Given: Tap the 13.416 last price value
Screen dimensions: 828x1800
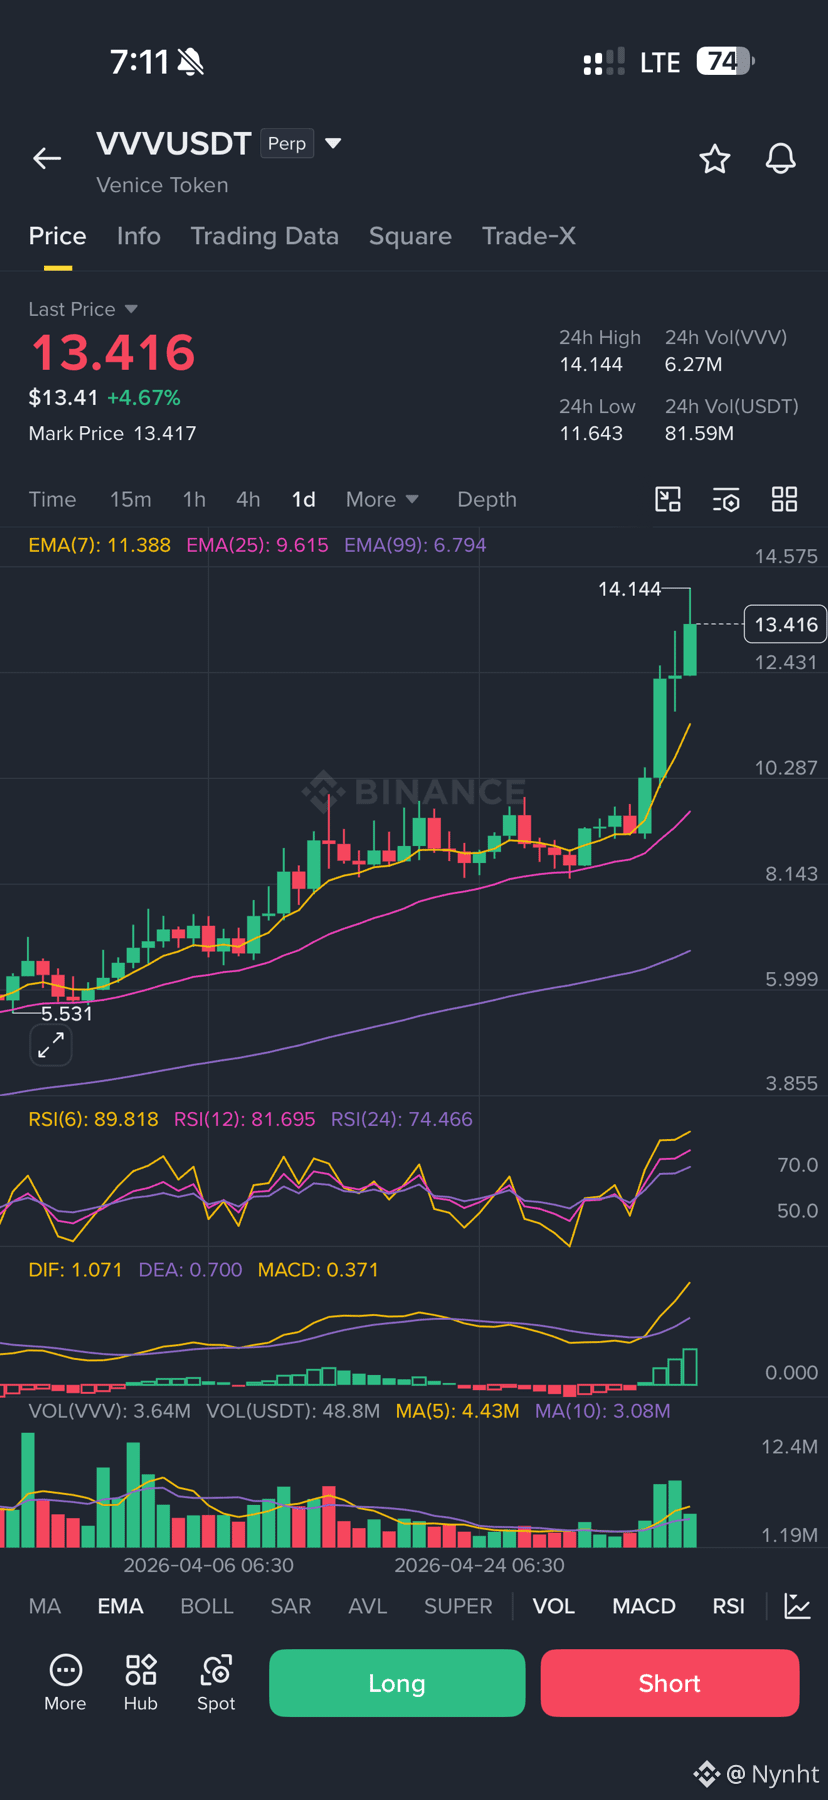Looking at the screenshot, I should pos(113,353).
